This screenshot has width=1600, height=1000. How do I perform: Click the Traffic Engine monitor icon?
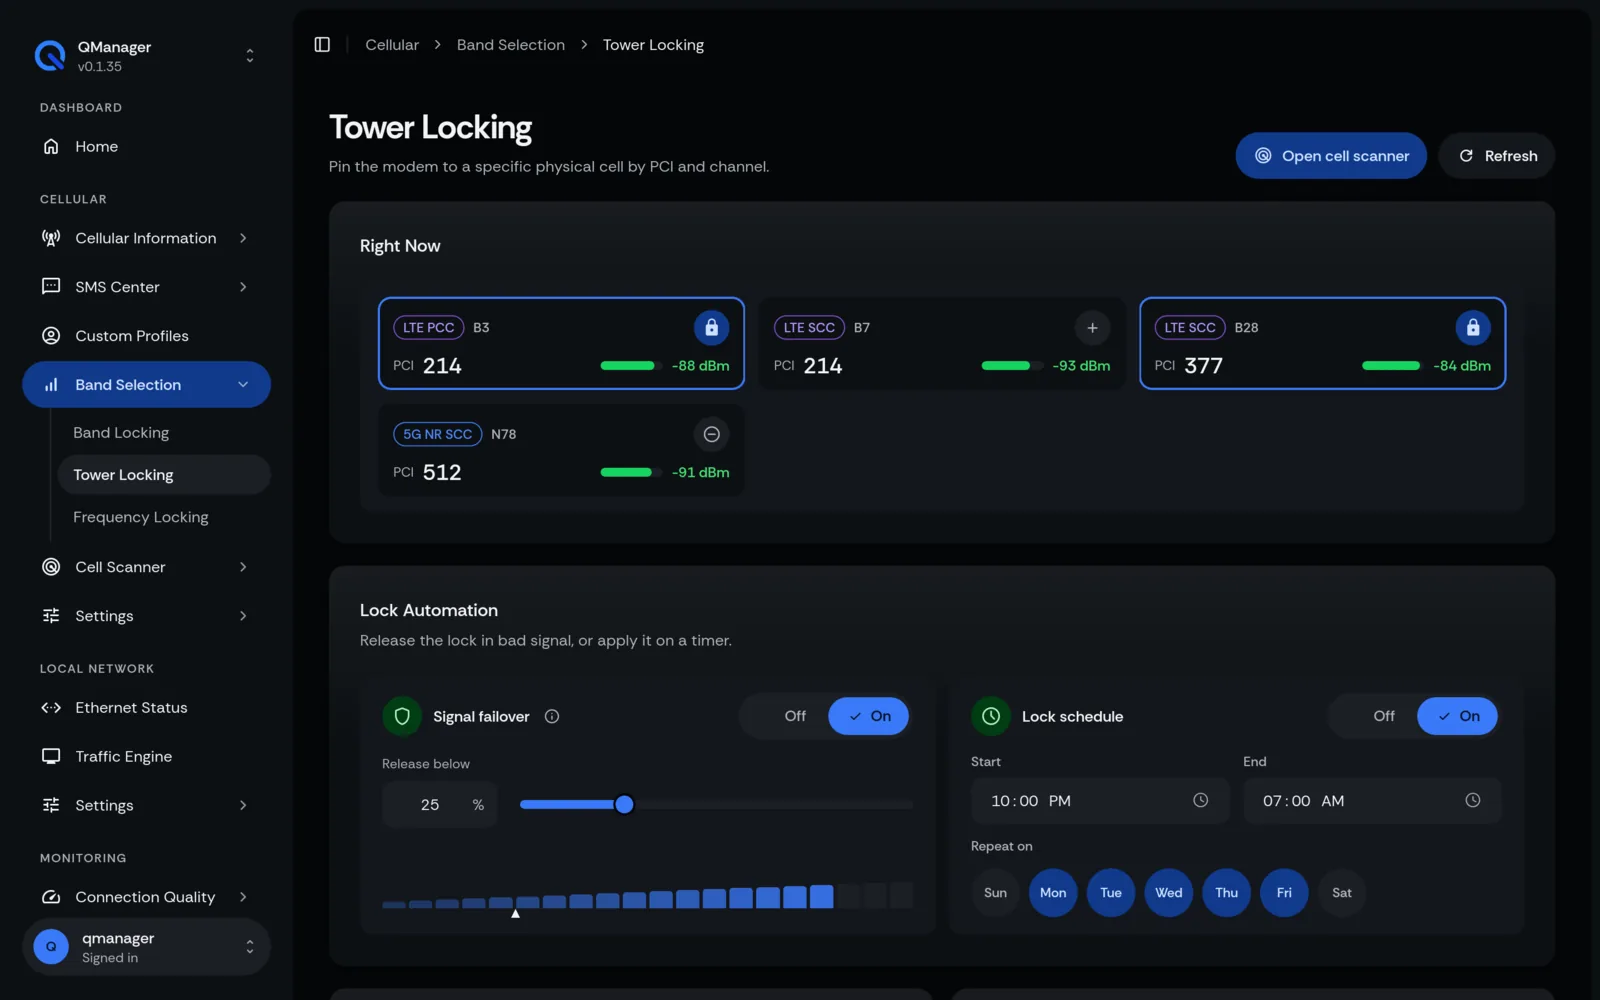[x=51, y=756]
